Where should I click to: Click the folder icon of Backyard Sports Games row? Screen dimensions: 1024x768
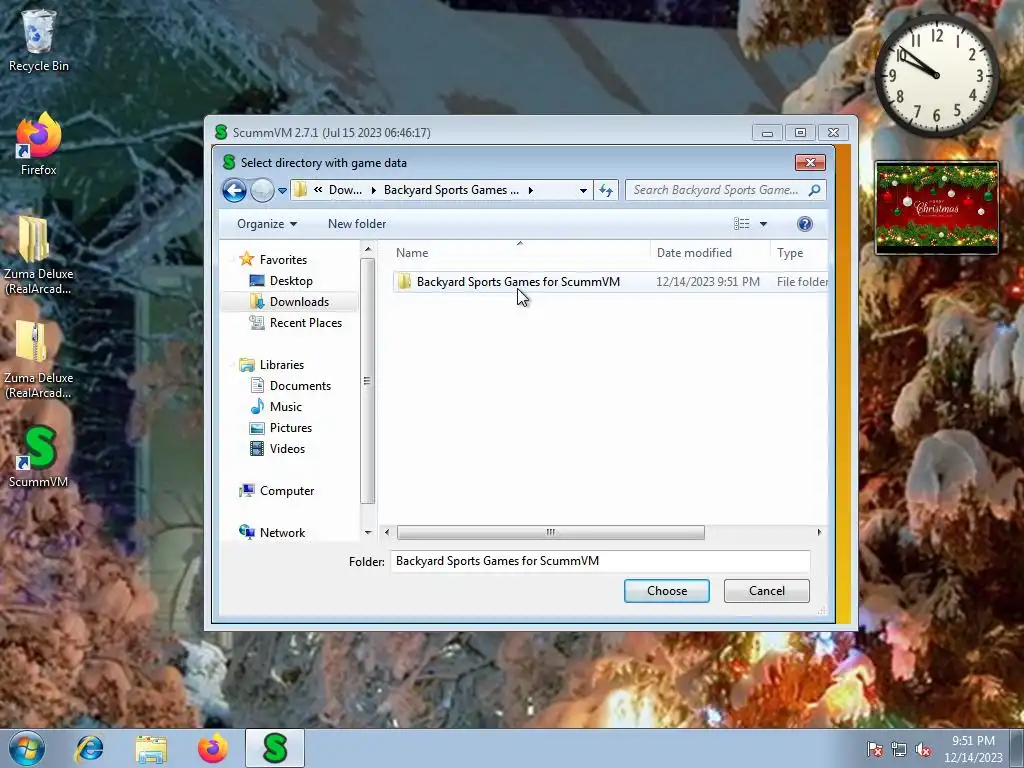pyautogui.click(x=404, y=281)
